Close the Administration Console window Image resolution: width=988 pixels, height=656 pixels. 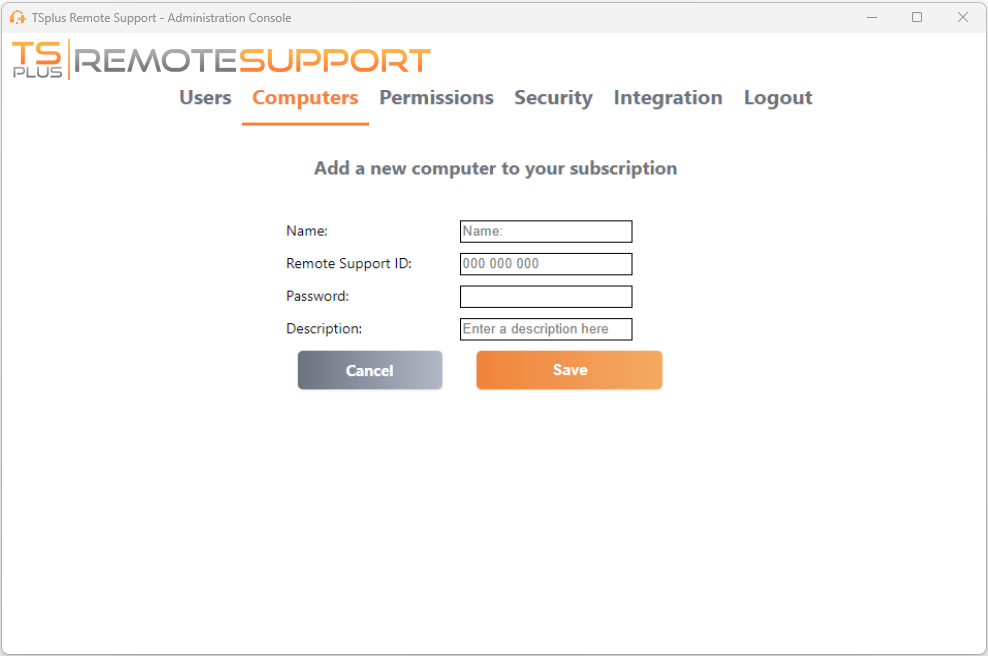(962, 17)
